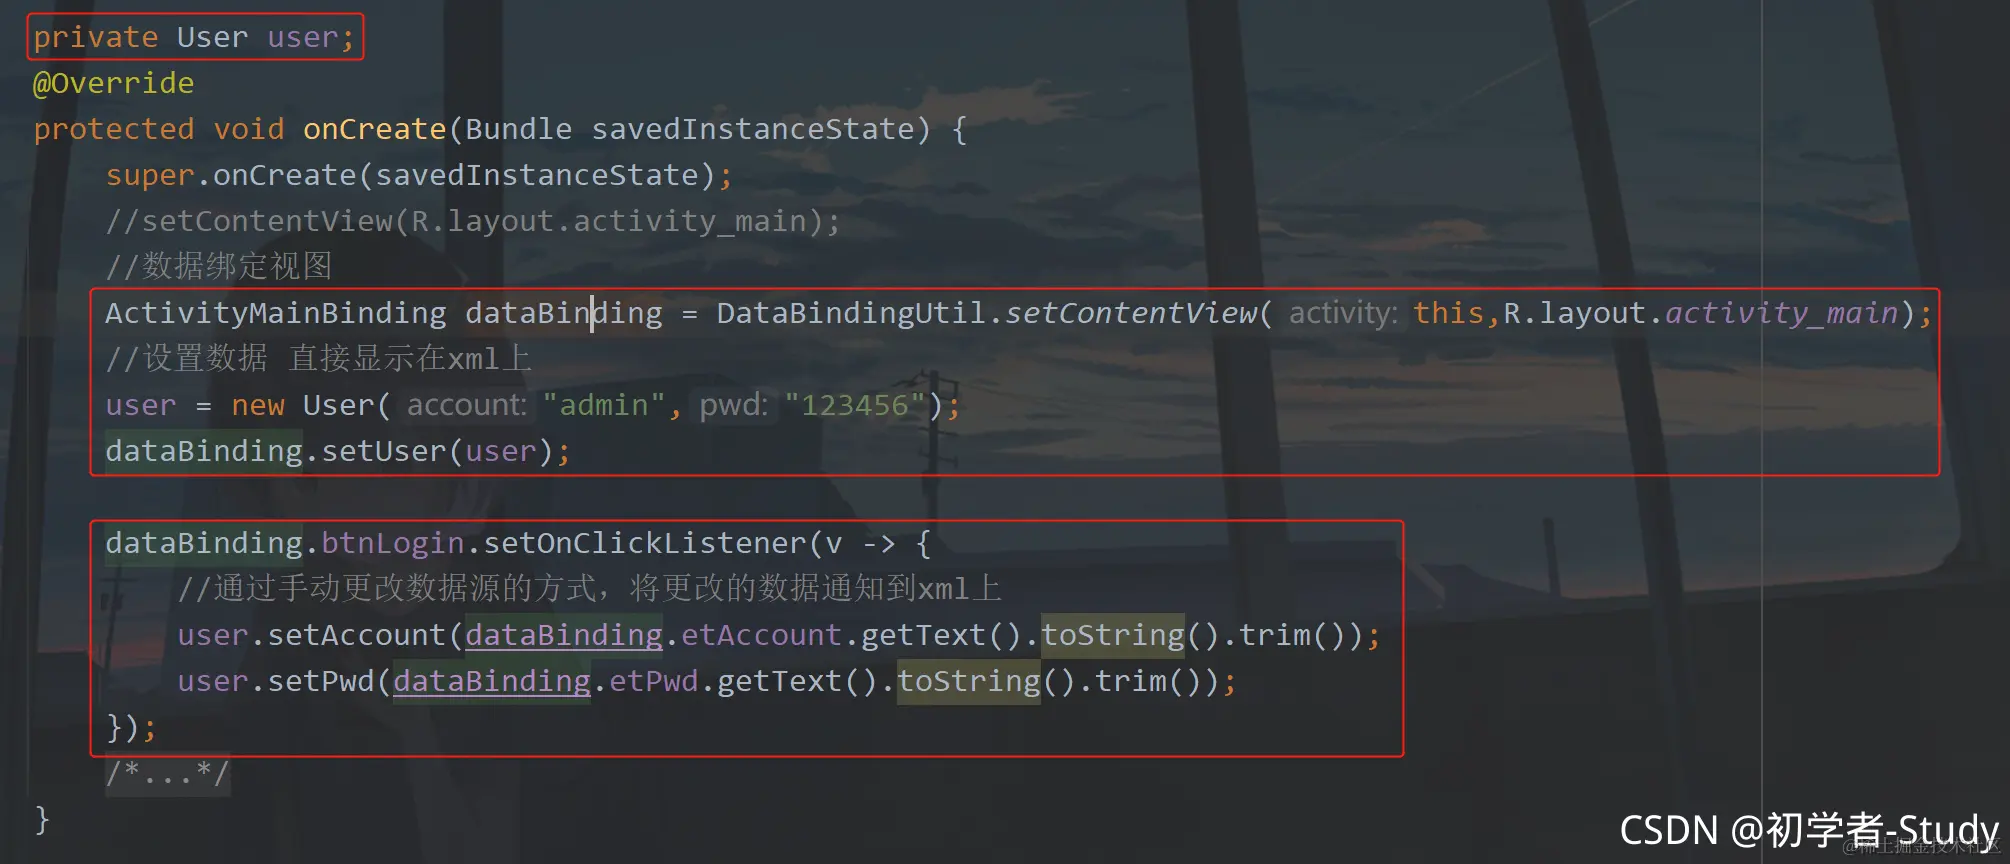
Task: Click DataBindingUtil in the assignment
Action: tap(852, 313)
